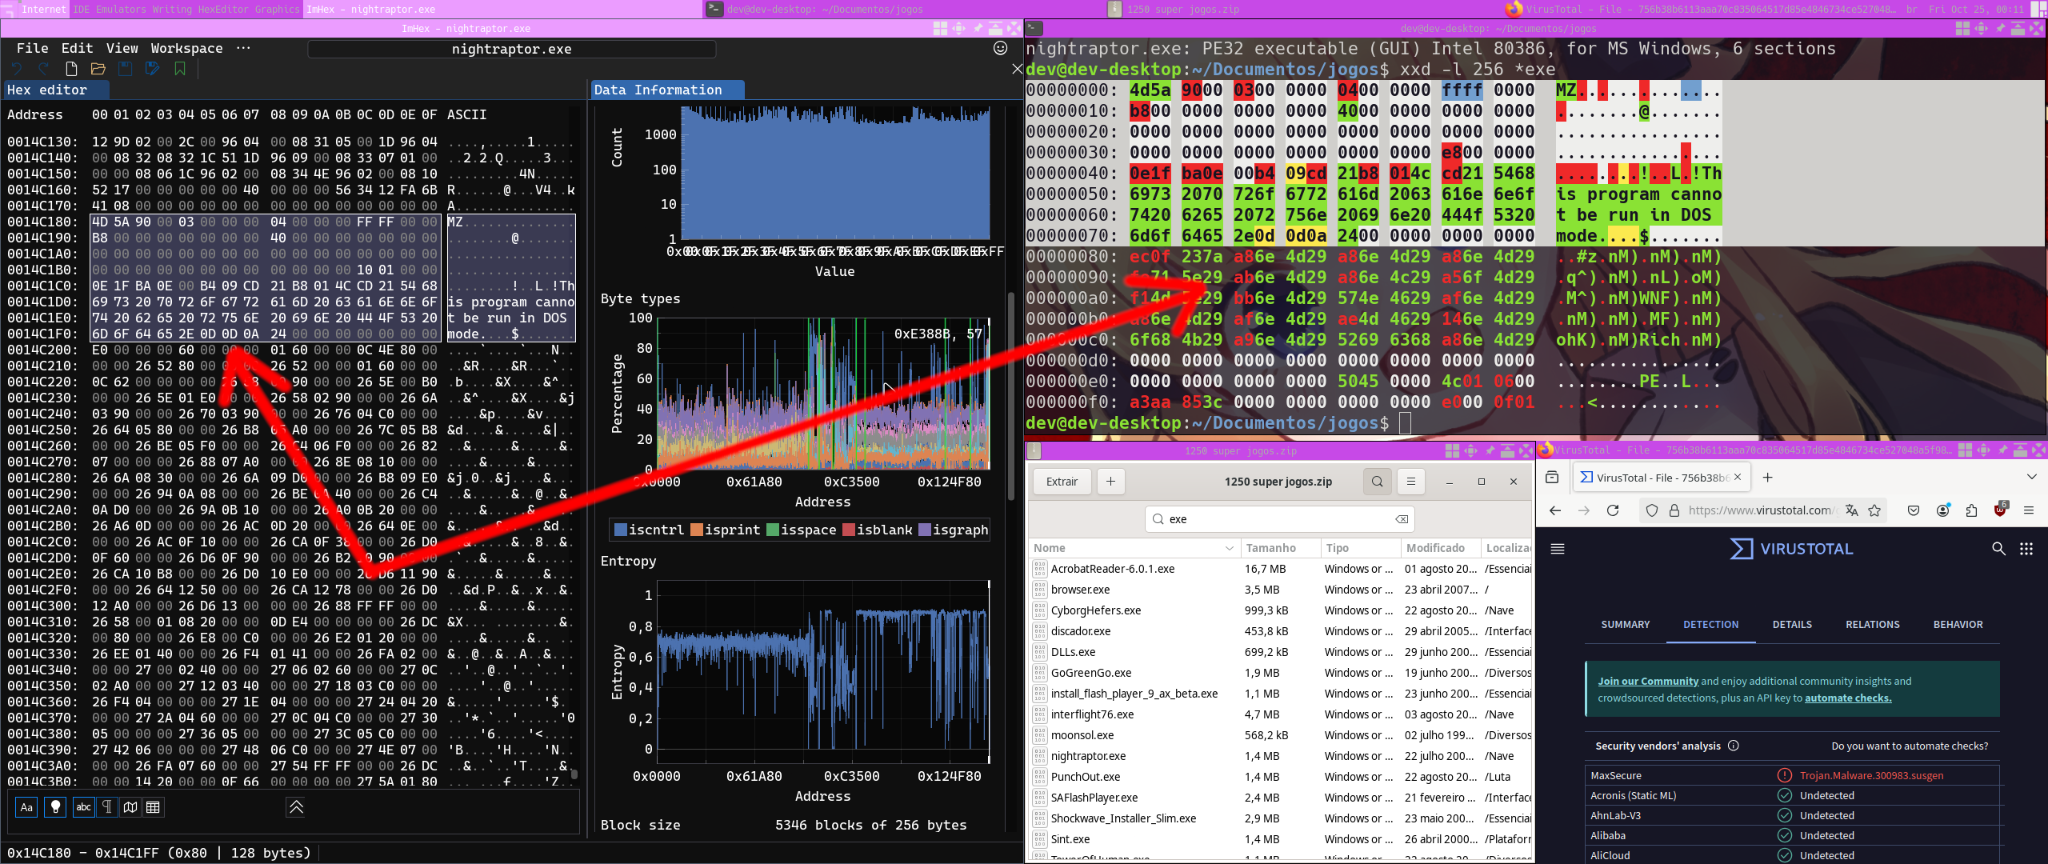Click VirusTotal search magnifier icon

(x=1998, y=548)
